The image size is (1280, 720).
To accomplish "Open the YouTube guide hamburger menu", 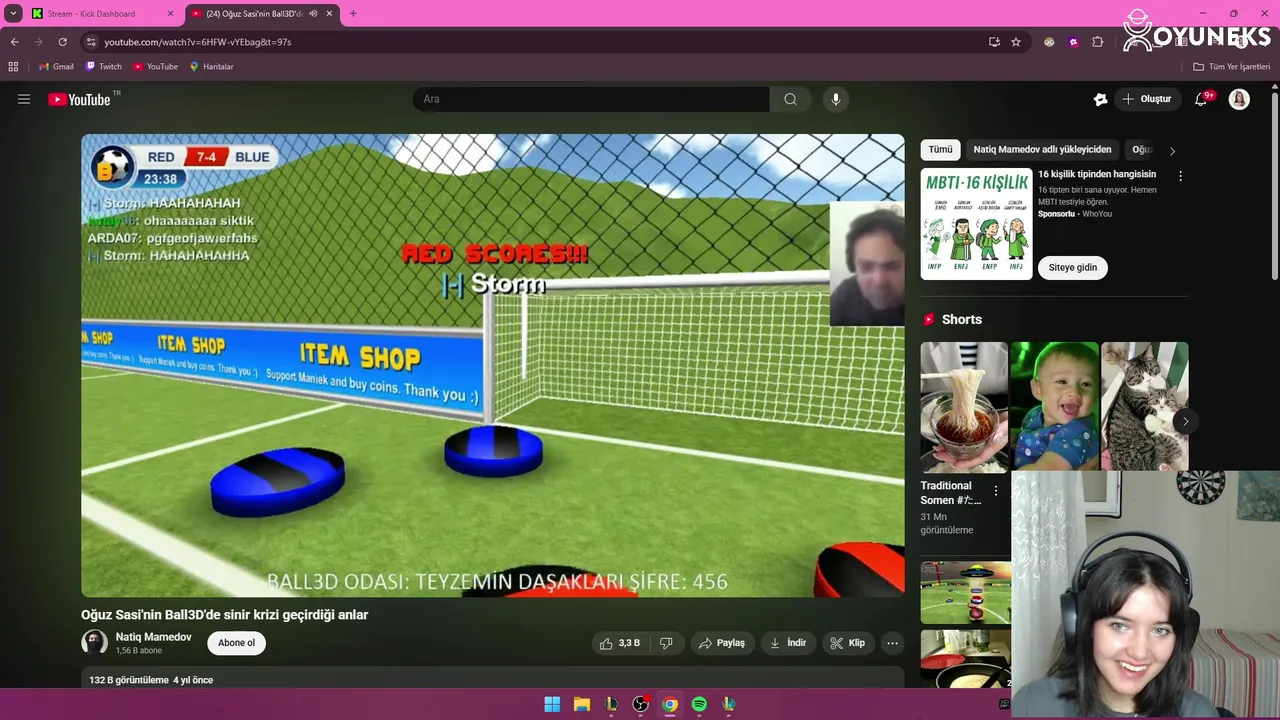I will coord(24,99).
